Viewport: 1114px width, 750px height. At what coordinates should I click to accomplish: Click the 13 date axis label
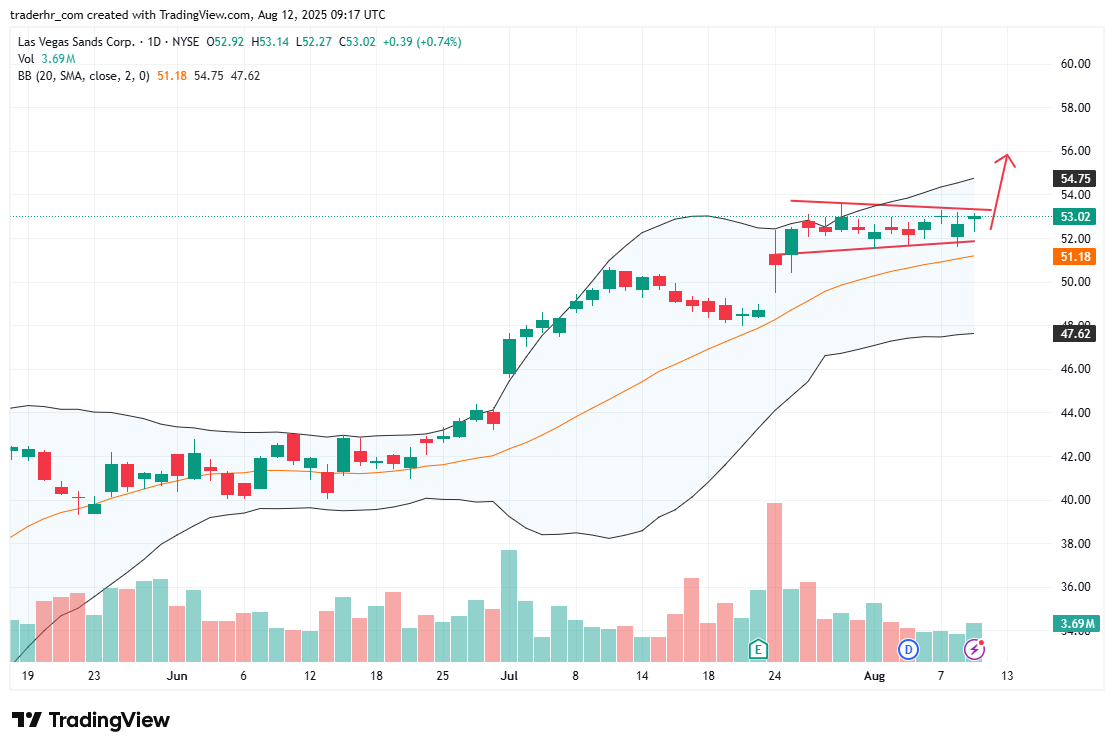(x=1007, y=676)
